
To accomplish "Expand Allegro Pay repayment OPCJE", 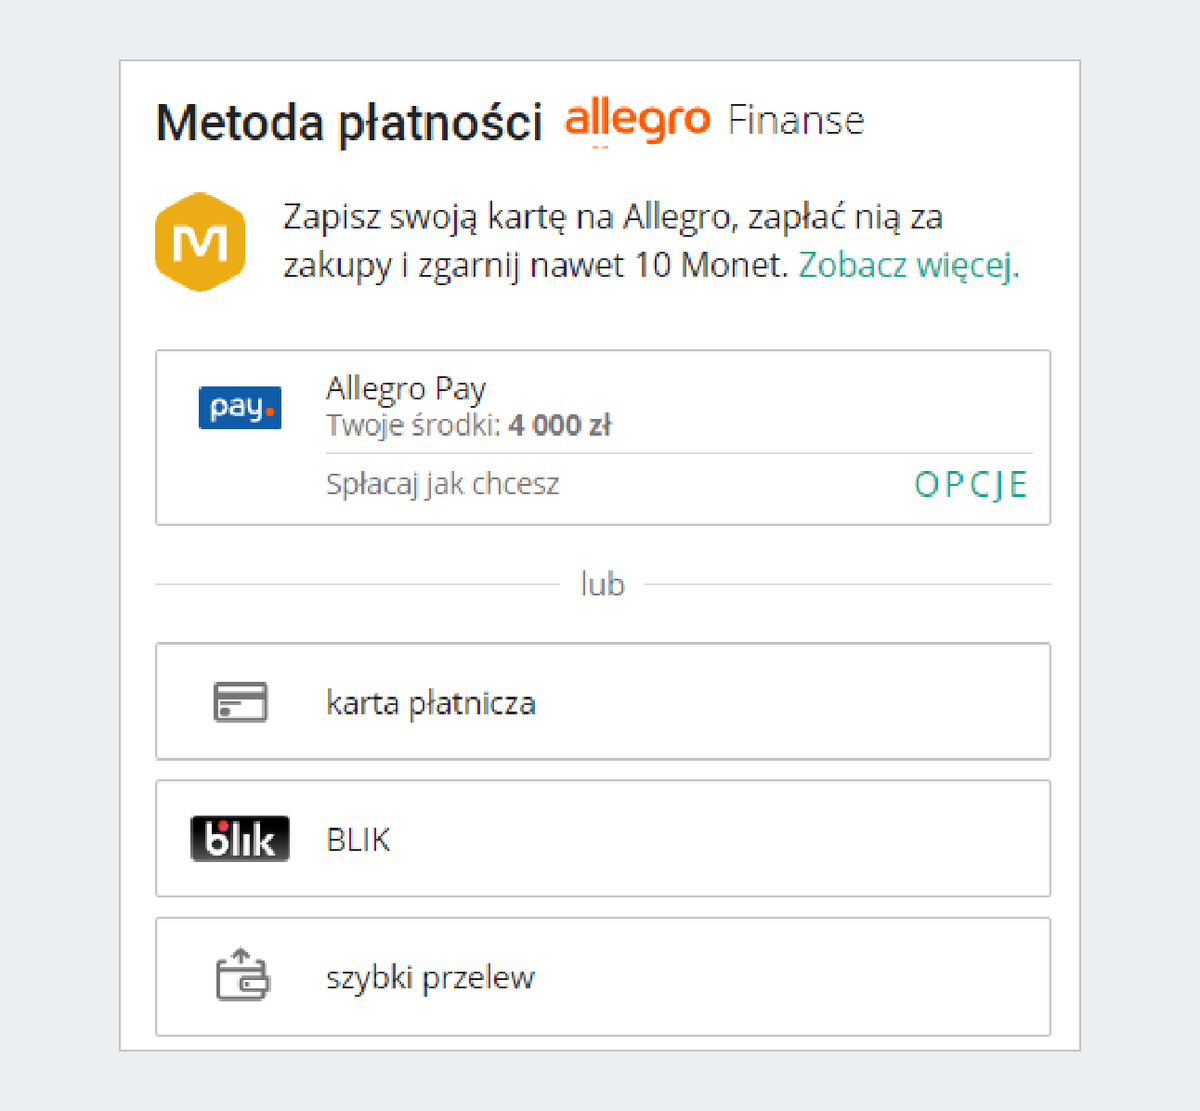I will tap(970, 484).
